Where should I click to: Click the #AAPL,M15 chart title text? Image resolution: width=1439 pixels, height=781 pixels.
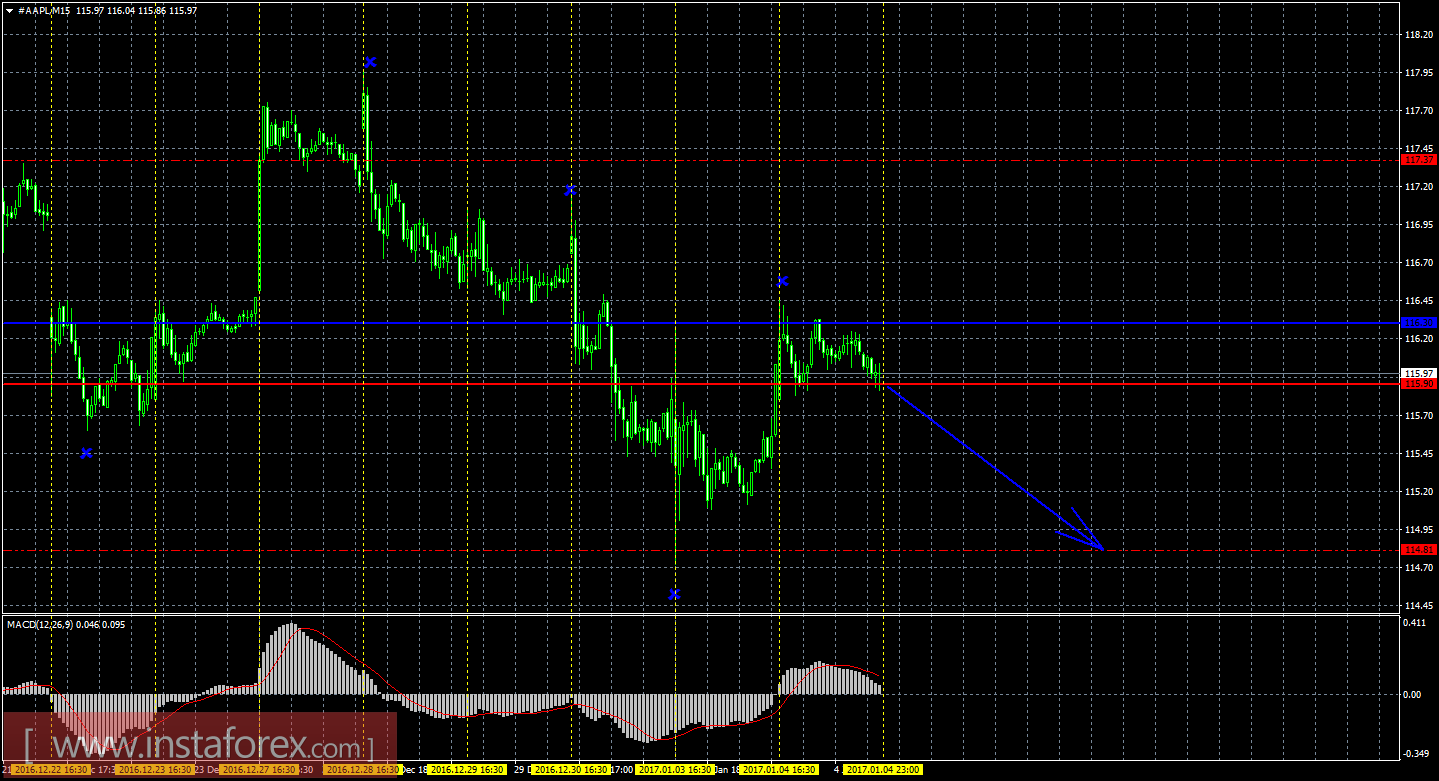click(46, 9)
